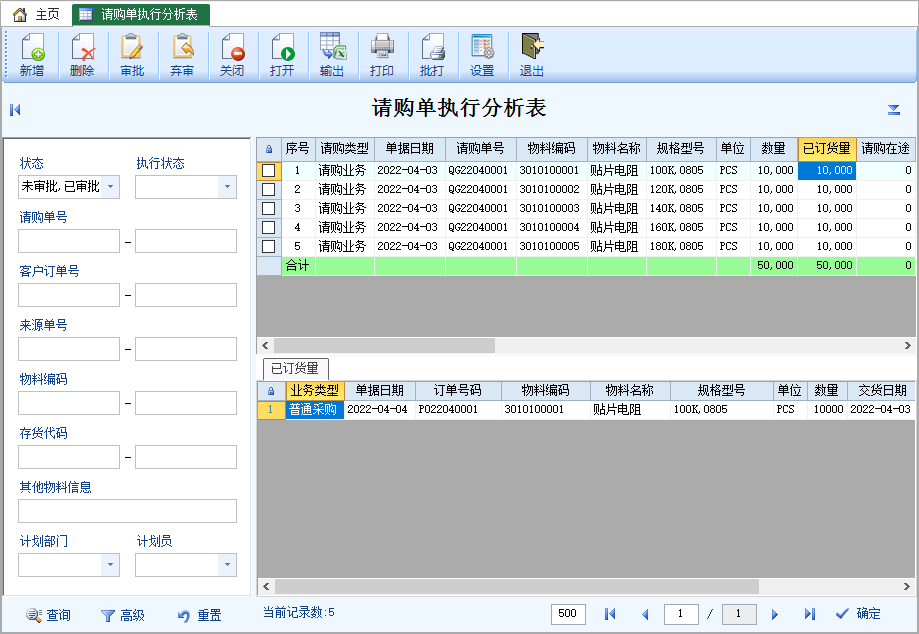The height and width of the screenshot is (634, 919).
Task: Click the lock icon in lower grid header
Action: (271, 391)
